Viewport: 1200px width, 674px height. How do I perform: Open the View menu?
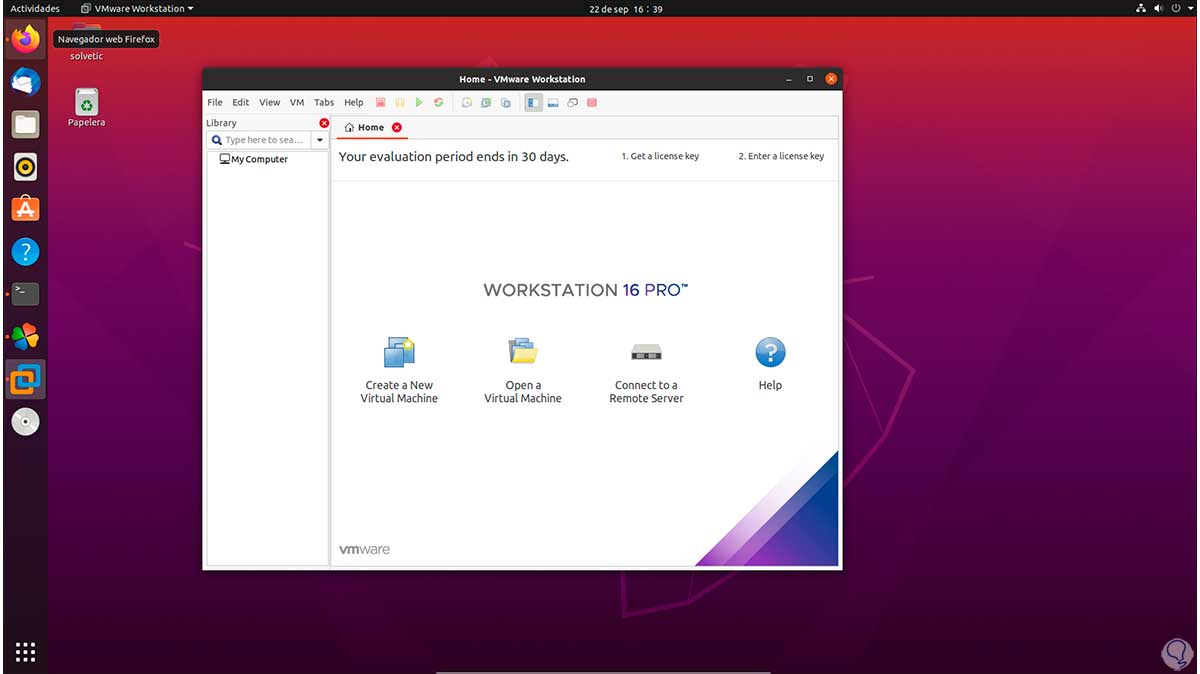270,102
